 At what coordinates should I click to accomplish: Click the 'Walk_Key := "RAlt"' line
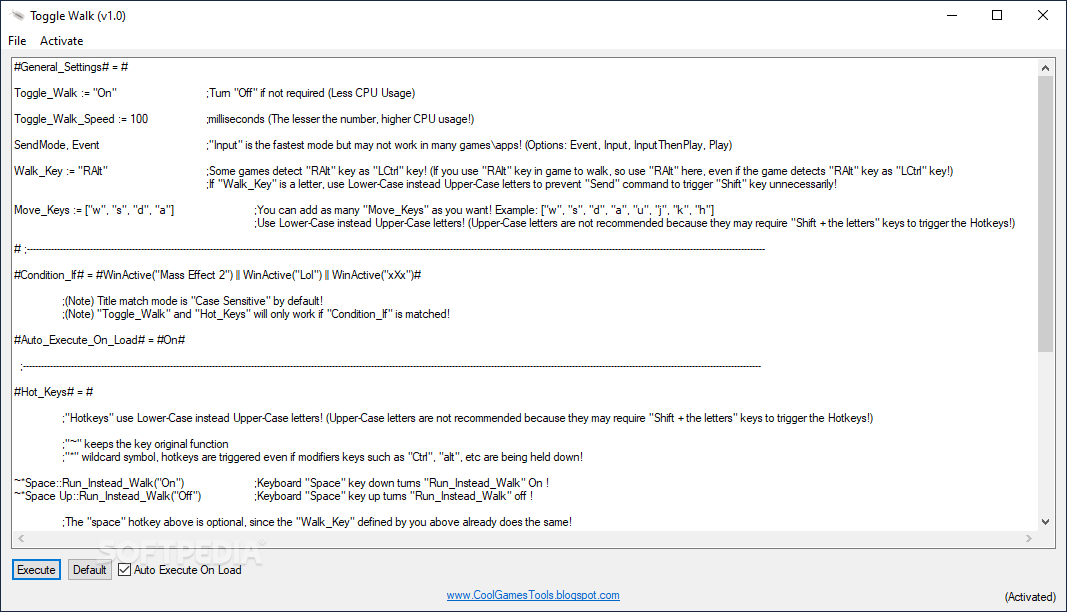coord(61,171)
